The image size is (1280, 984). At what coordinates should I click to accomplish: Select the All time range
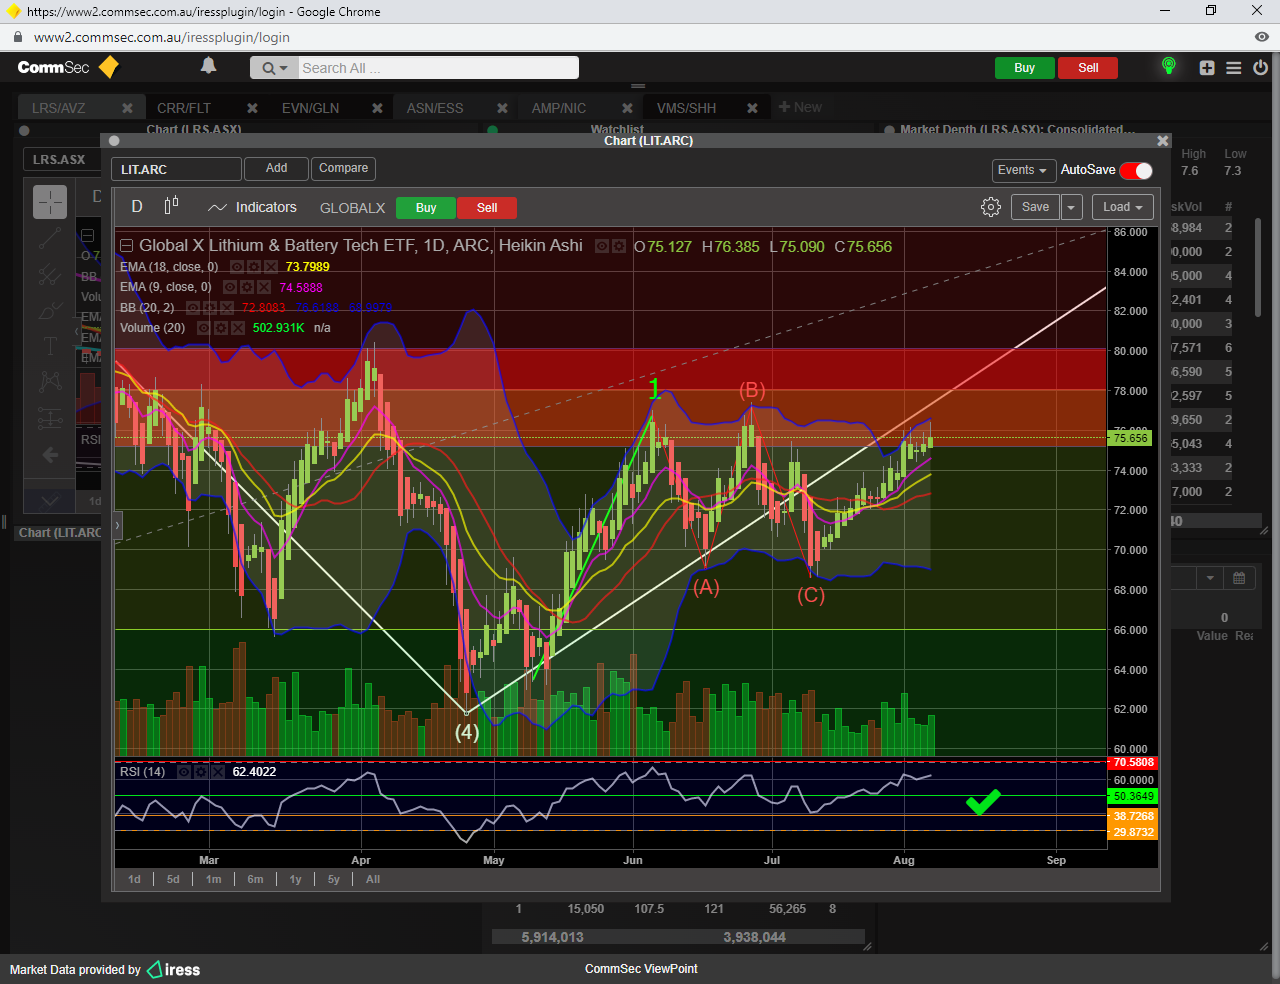[373, 879]
